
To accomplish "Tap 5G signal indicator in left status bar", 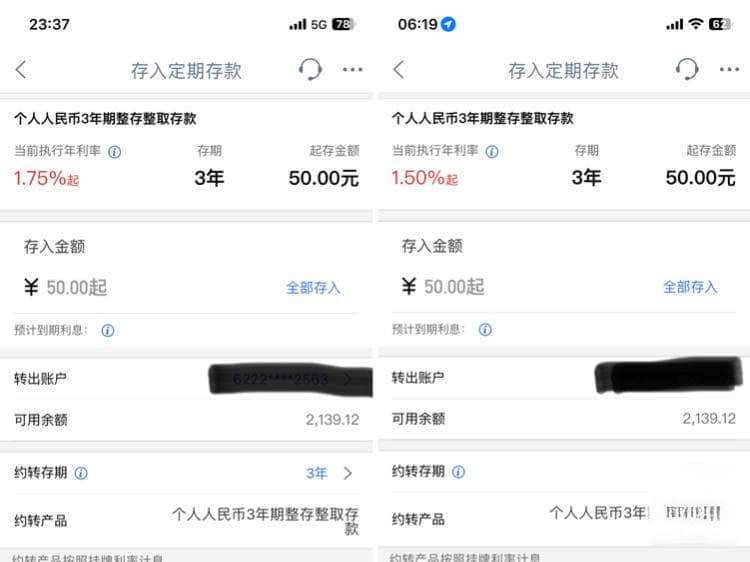I will pos(319,24).
